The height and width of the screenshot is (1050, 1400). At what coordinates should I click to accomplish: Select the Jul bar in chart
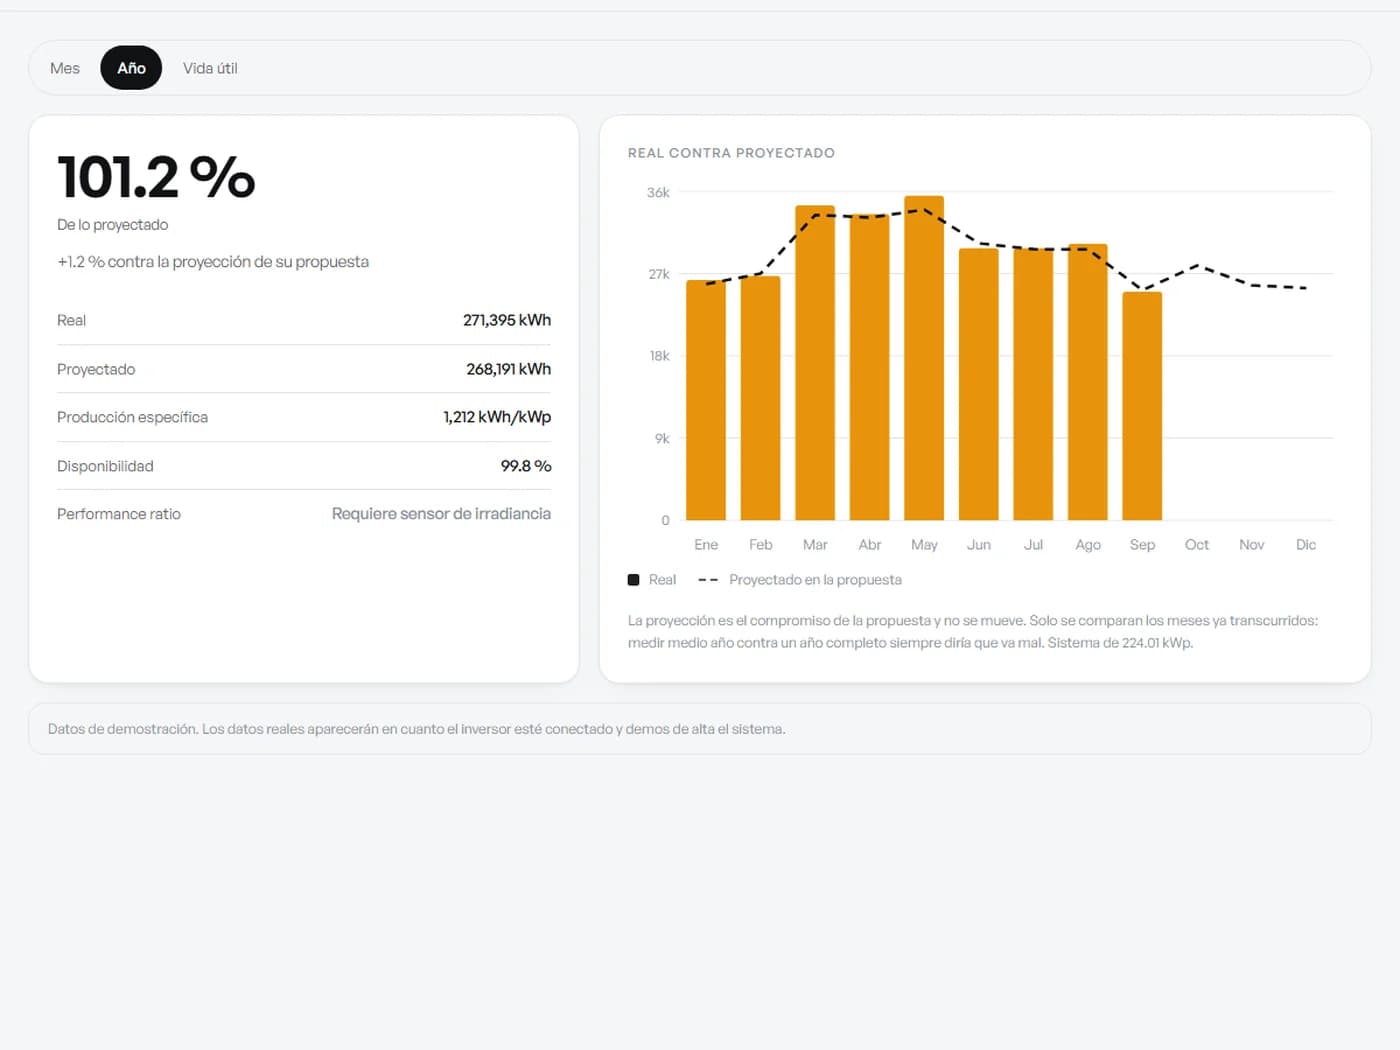tap(1033, 384)
